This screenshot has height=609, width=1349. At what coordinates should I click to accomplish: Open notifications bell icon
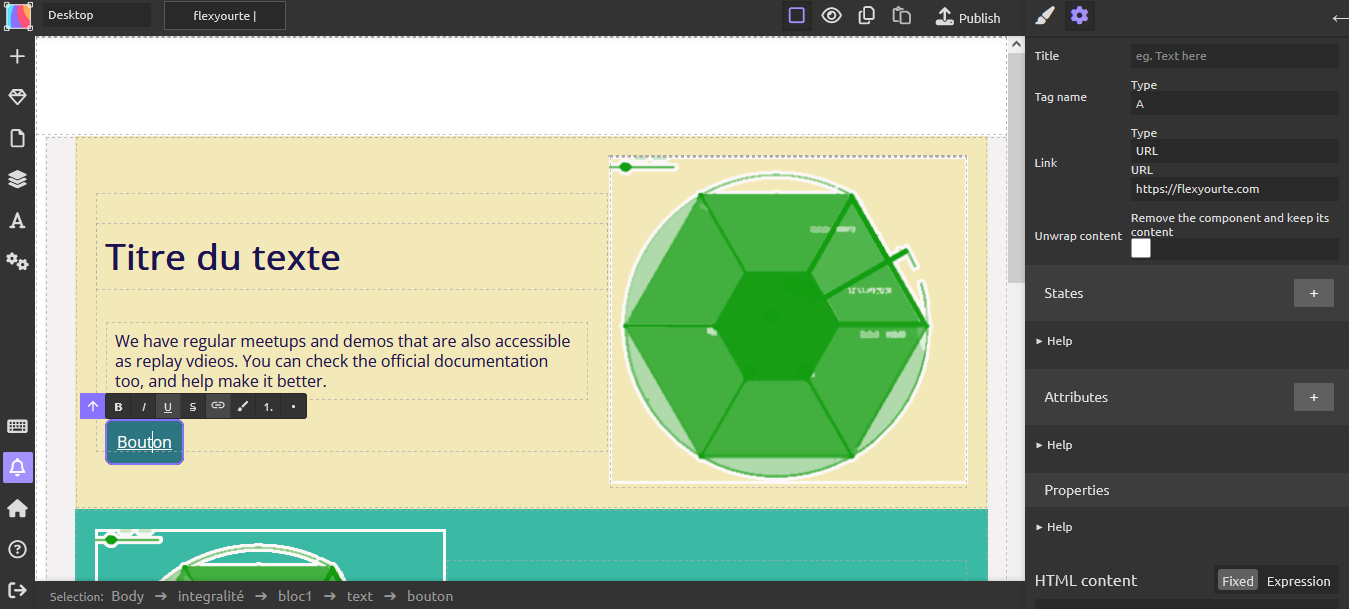click(17, 467)
